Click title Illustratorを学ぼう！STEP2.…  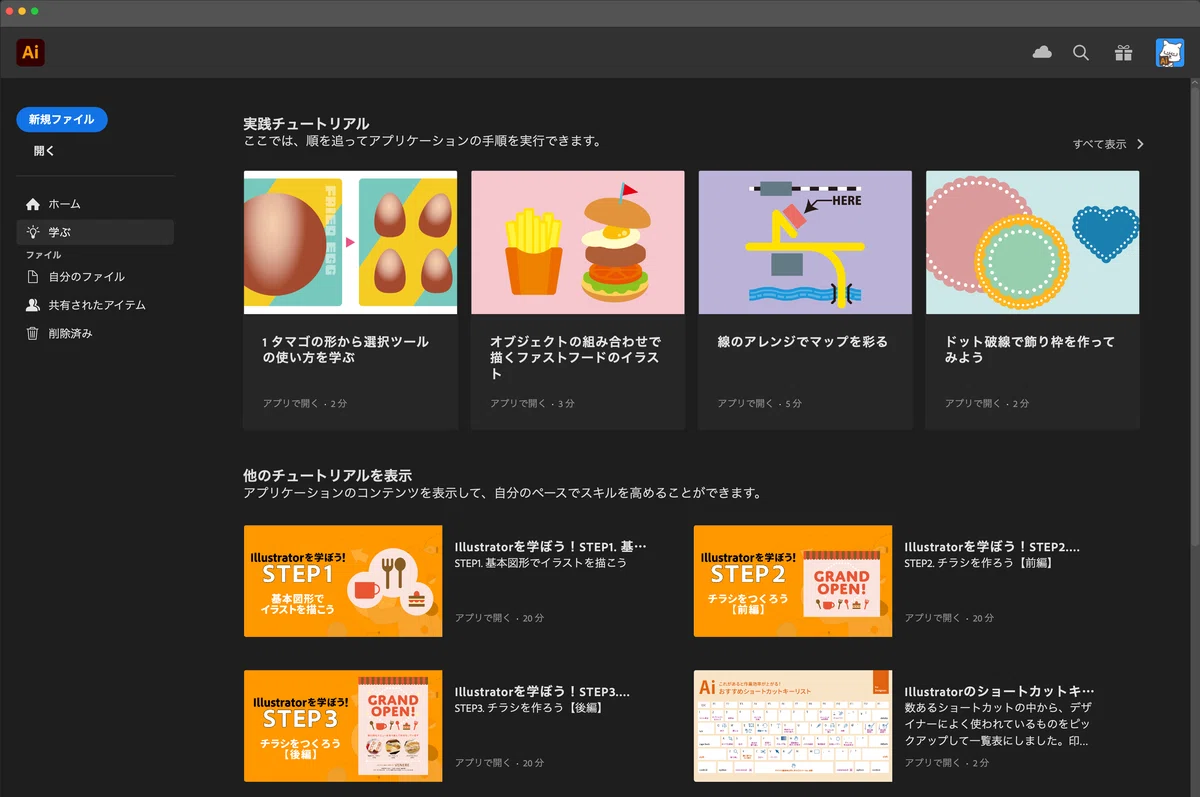992,547
